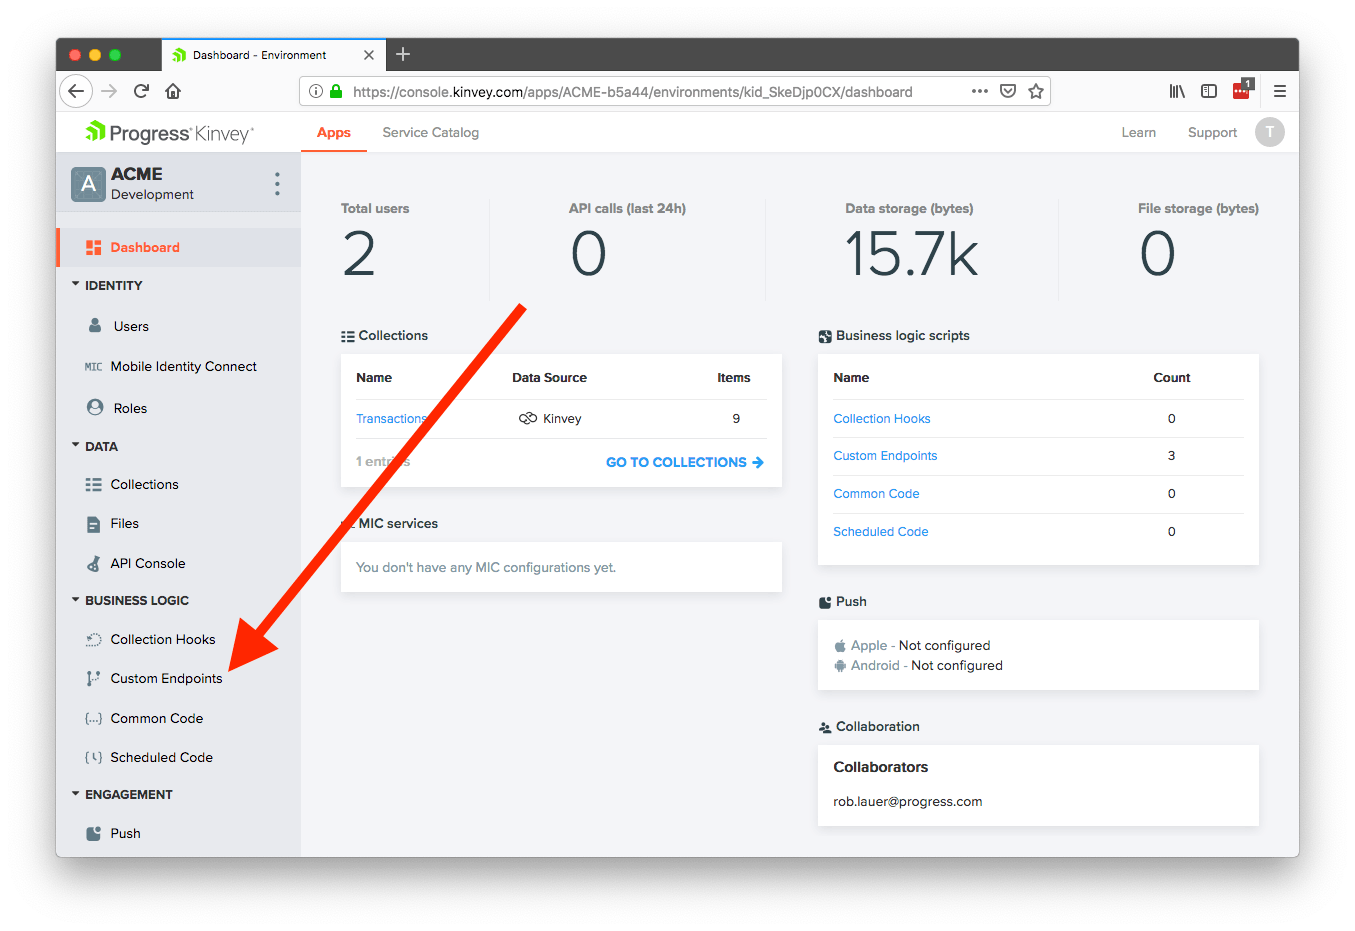The image size is (1355, 931).
Task: Click the Scheduled Code sidebar icon
Action: [94, 758]
